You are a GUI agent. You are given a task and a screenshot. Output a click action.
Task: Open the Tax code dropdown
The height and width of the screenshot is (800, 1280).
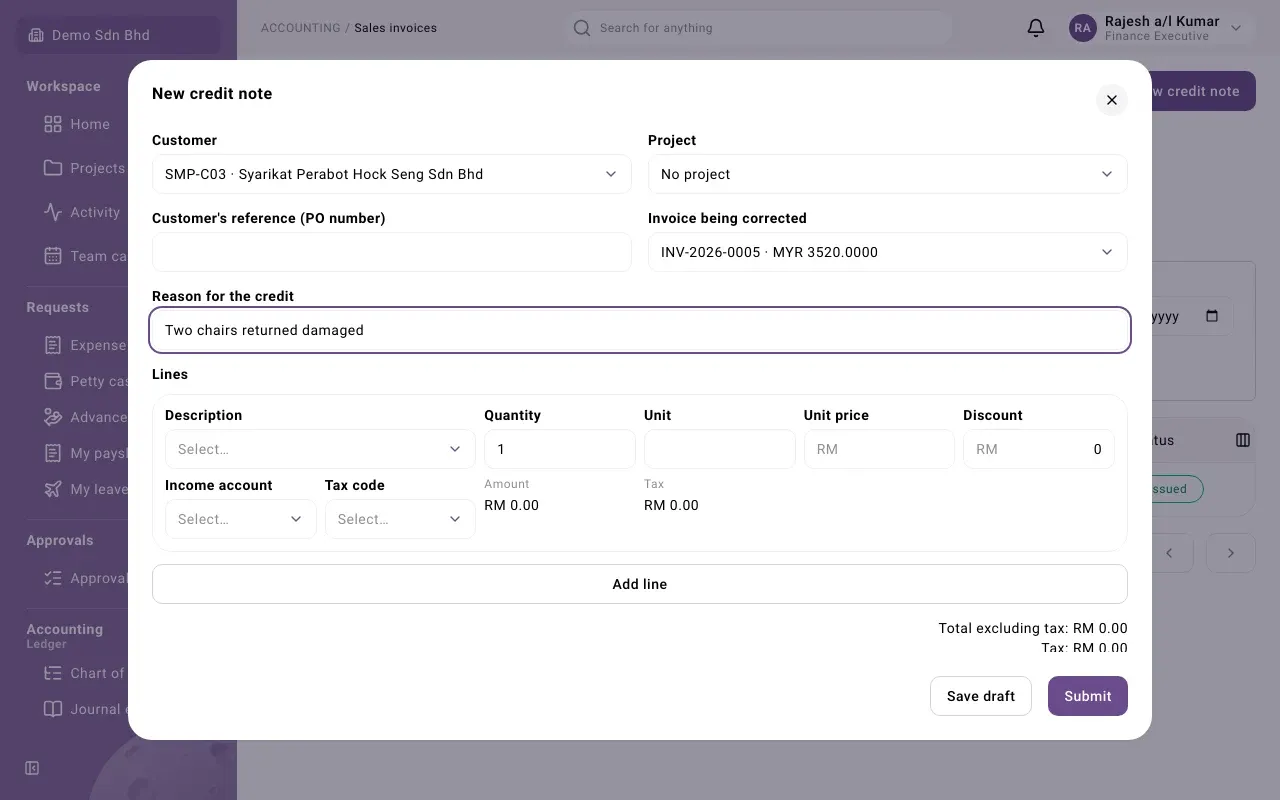[400, 519]
